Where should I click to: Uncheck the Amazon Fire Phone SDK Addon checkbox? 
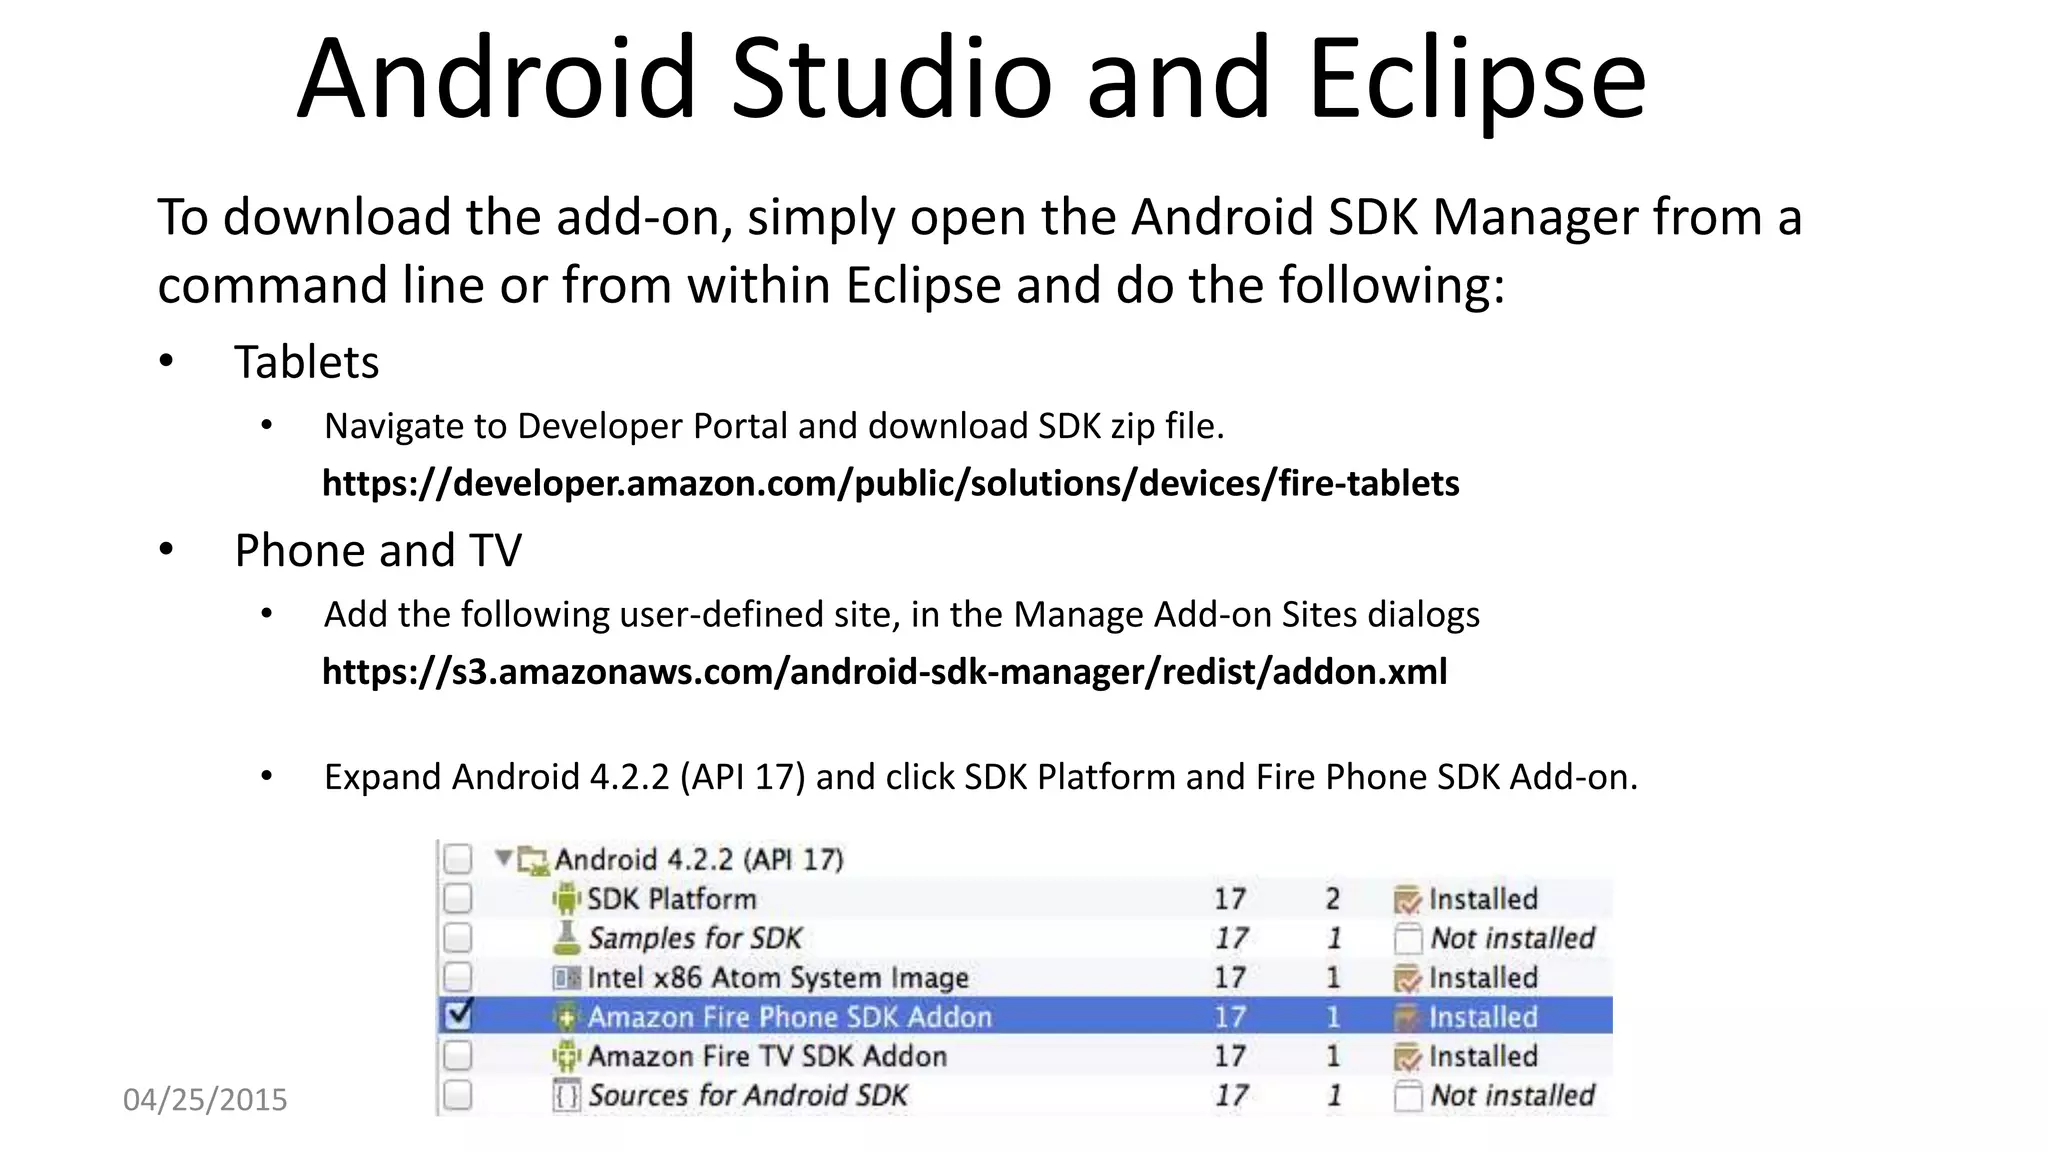(458, 1015)
